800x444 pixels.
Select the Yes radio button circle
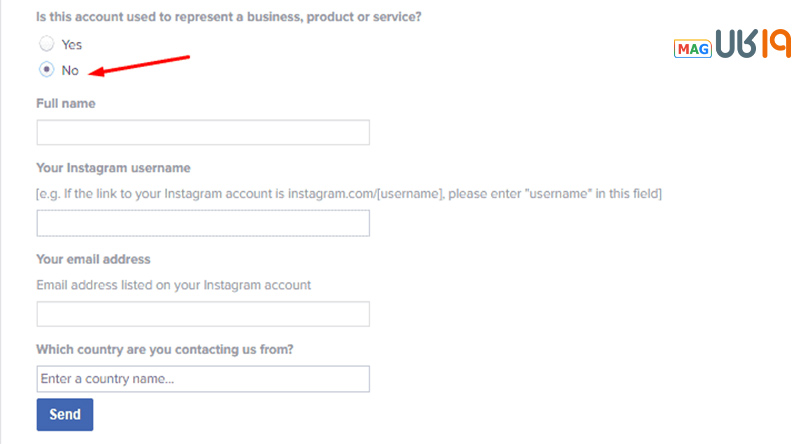coord(46,44)
